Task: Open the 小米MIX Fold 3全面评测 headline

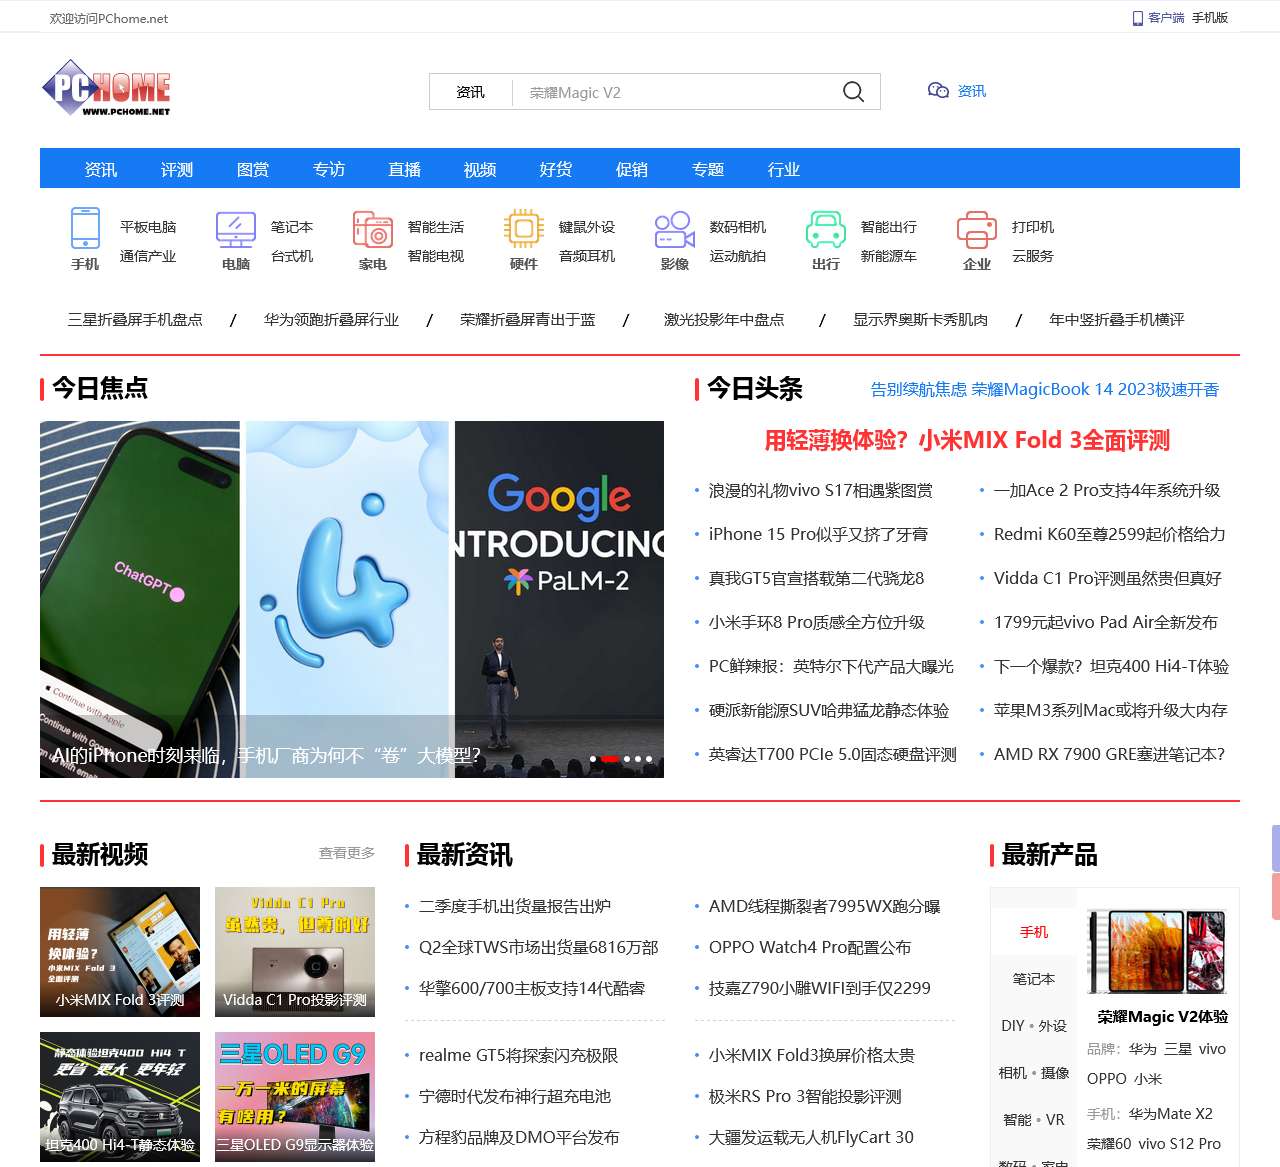Action: point(966,441)
